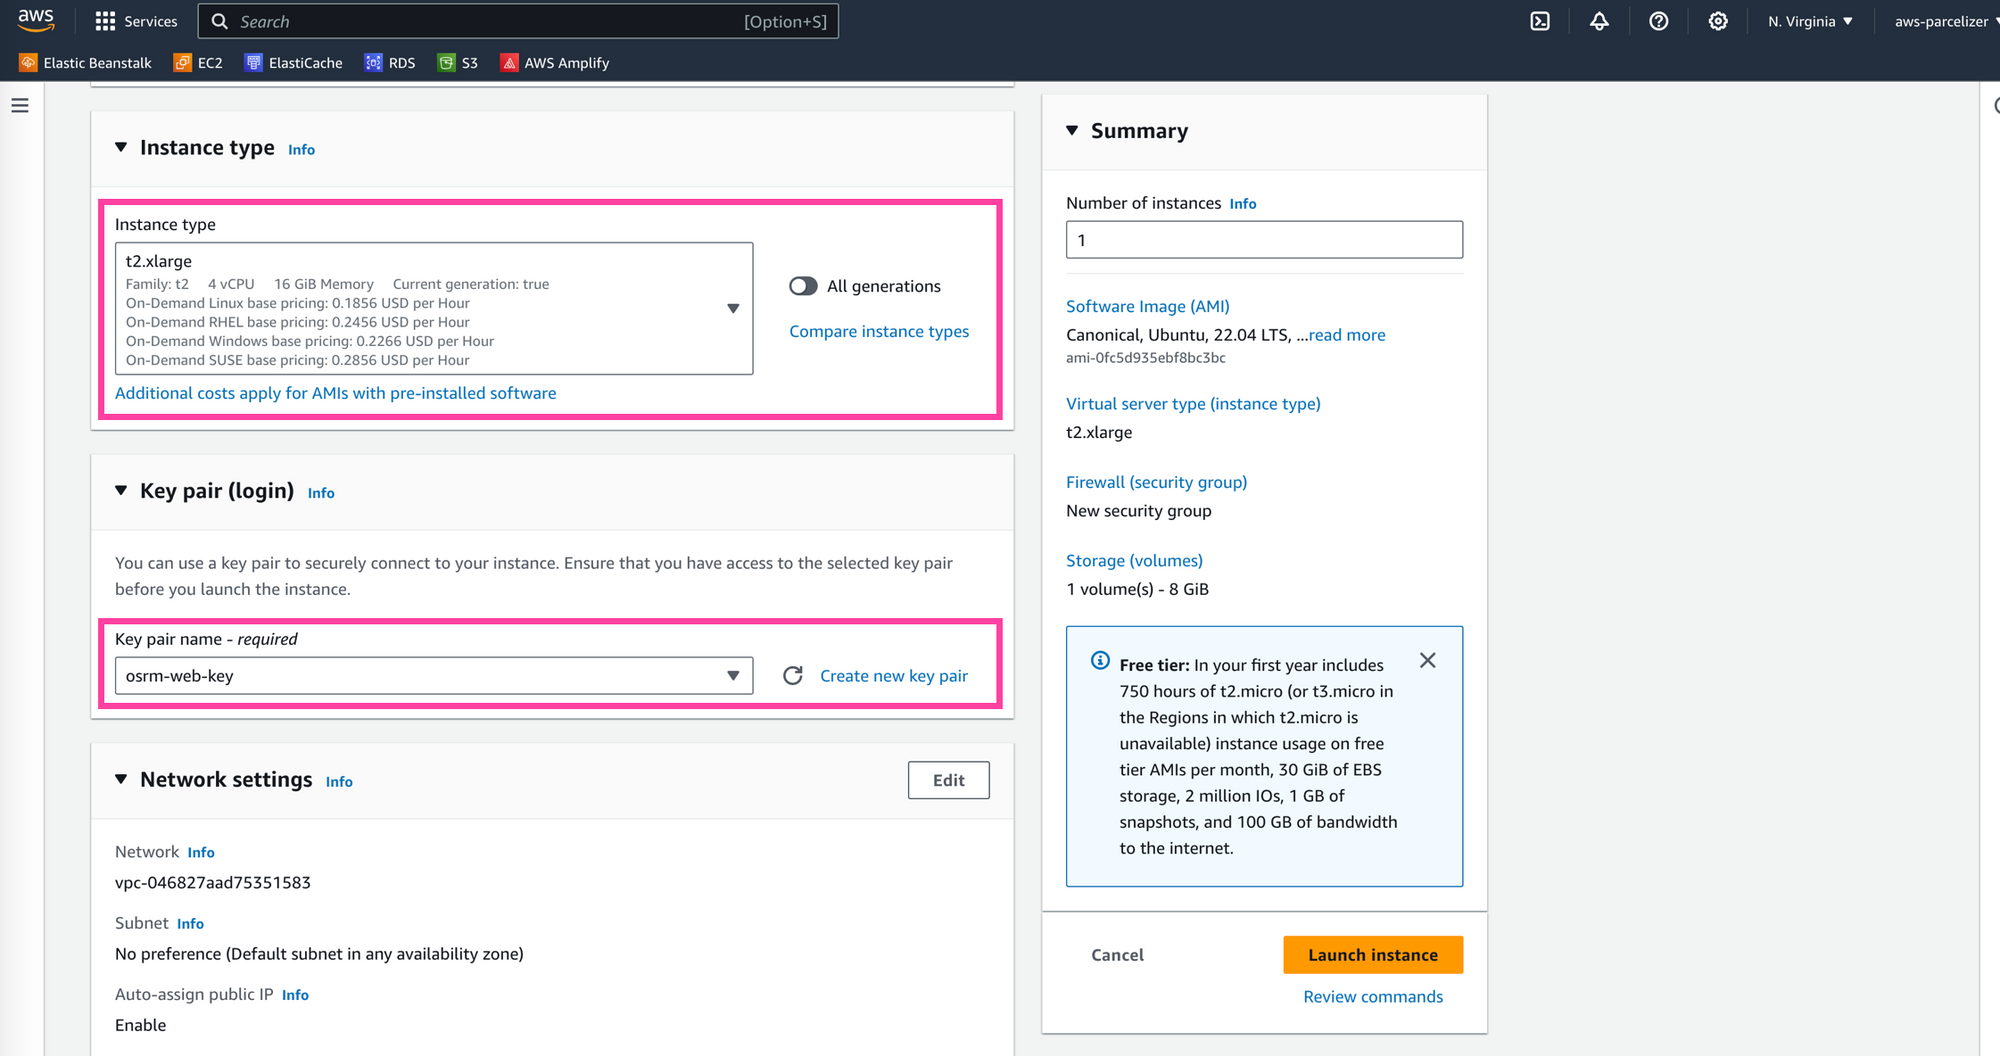Open Compare instance types link
This screenshot has width=2000, height=1056.
click(879, 331)
